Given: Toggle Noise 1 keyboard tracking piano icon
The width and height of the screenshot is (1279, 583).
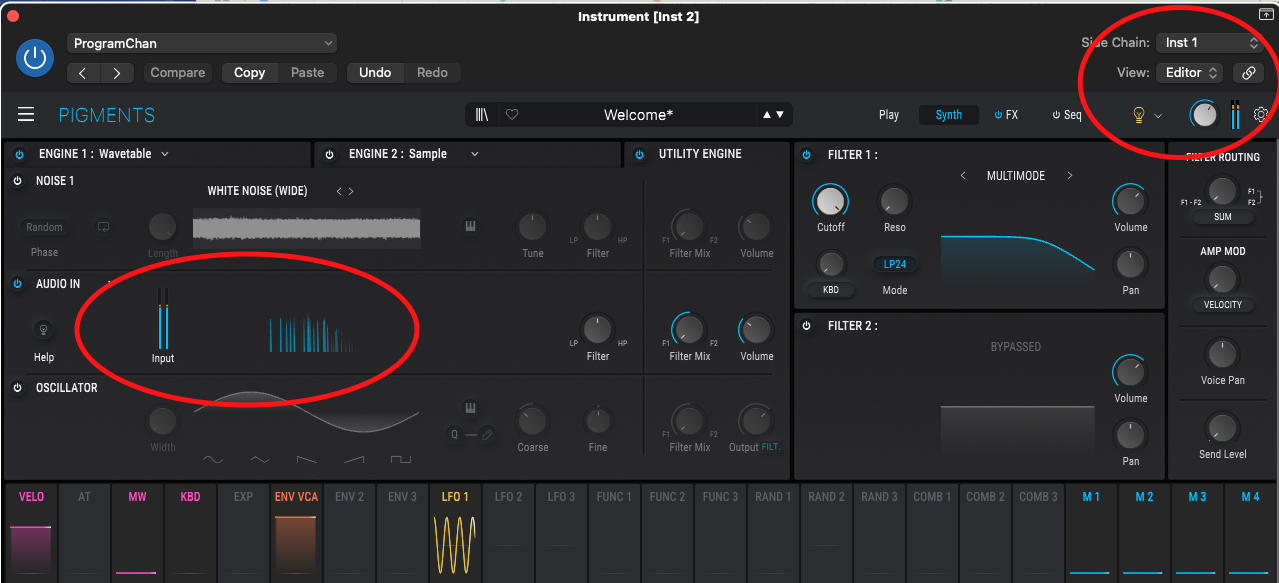Looking at the screenshot, I should 469,227.
